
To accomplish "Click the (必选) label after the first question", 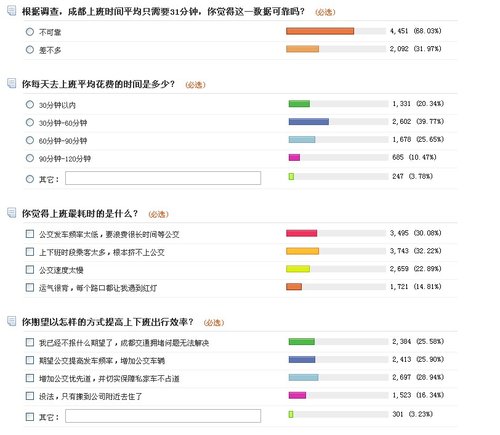I will [x=325, y=12].
